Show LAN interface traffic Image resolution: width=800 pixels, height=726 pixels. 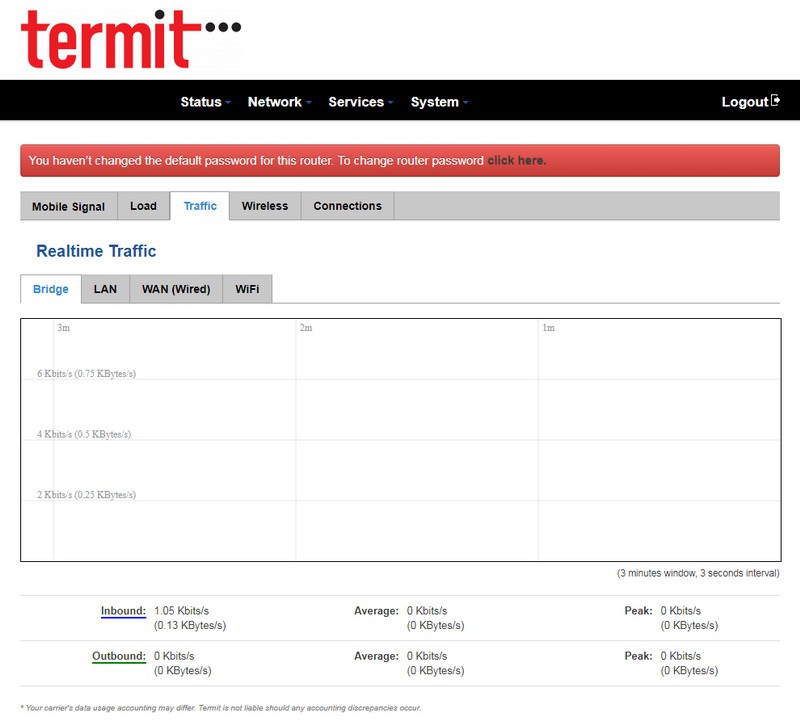click(x=105, y=290)
